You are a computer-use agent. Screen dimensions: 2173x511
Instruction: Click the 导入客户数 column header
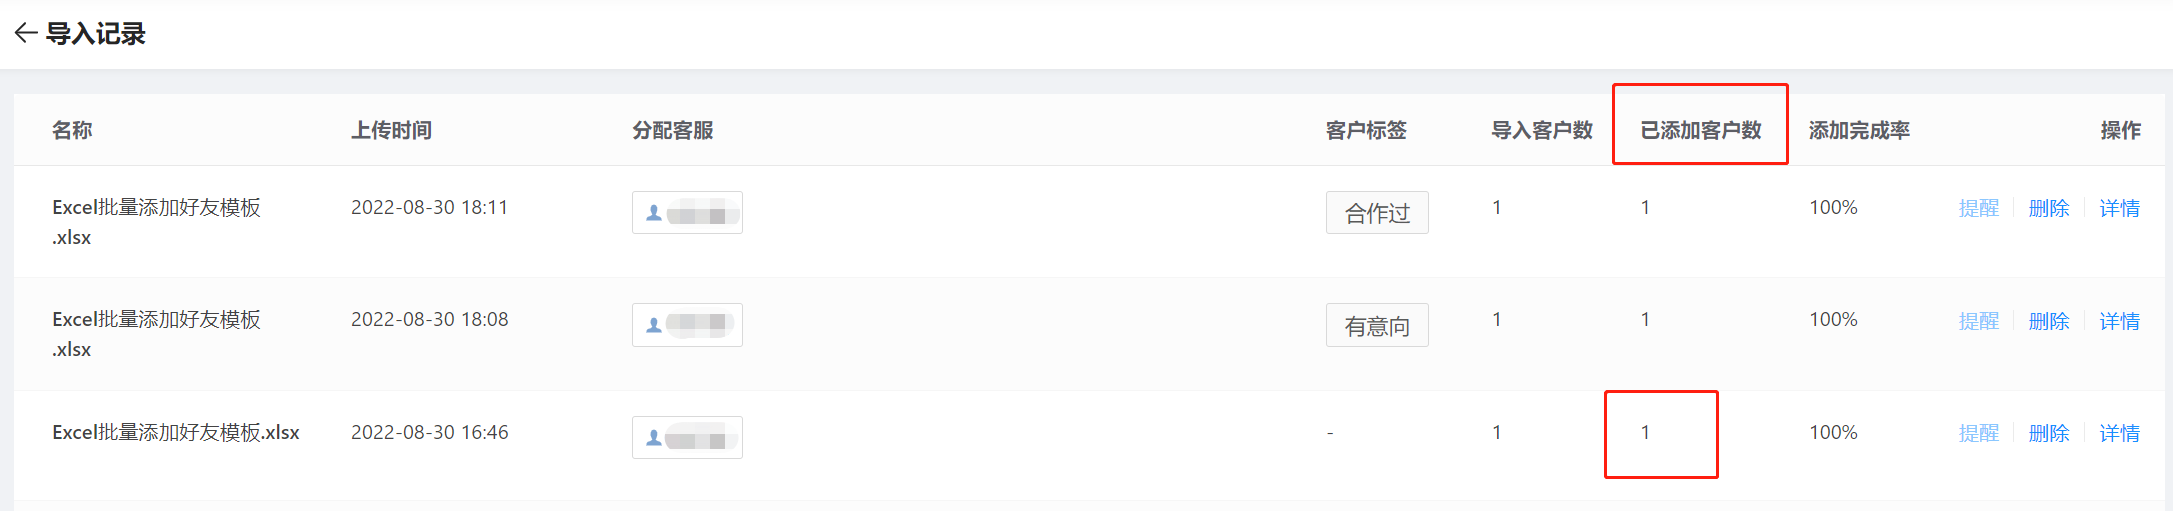[x=1542, y=130]
